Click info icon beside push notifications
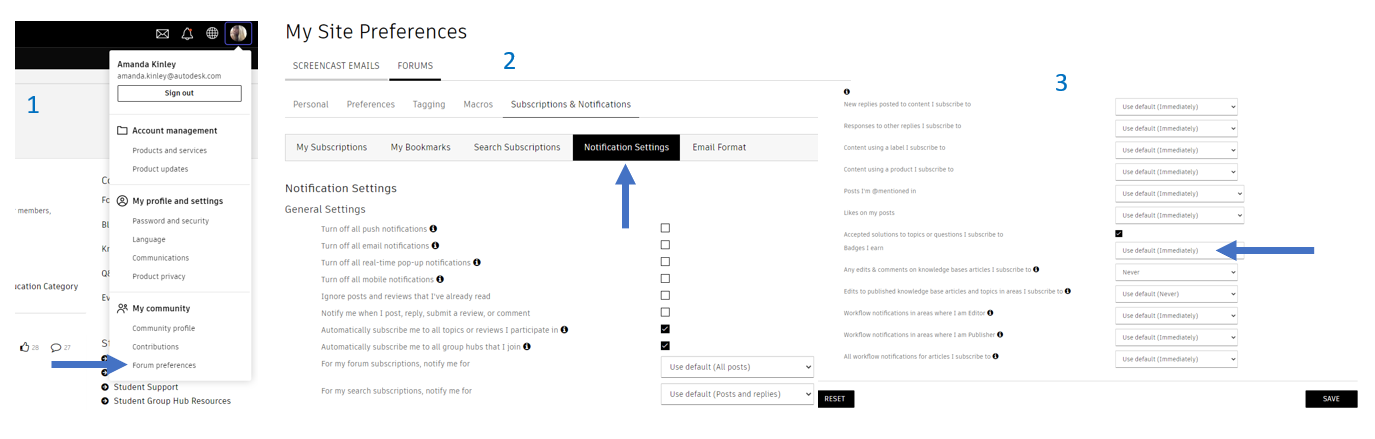Image resolution: width=1375 pixels, height=439 pixels. coord(433,229)
